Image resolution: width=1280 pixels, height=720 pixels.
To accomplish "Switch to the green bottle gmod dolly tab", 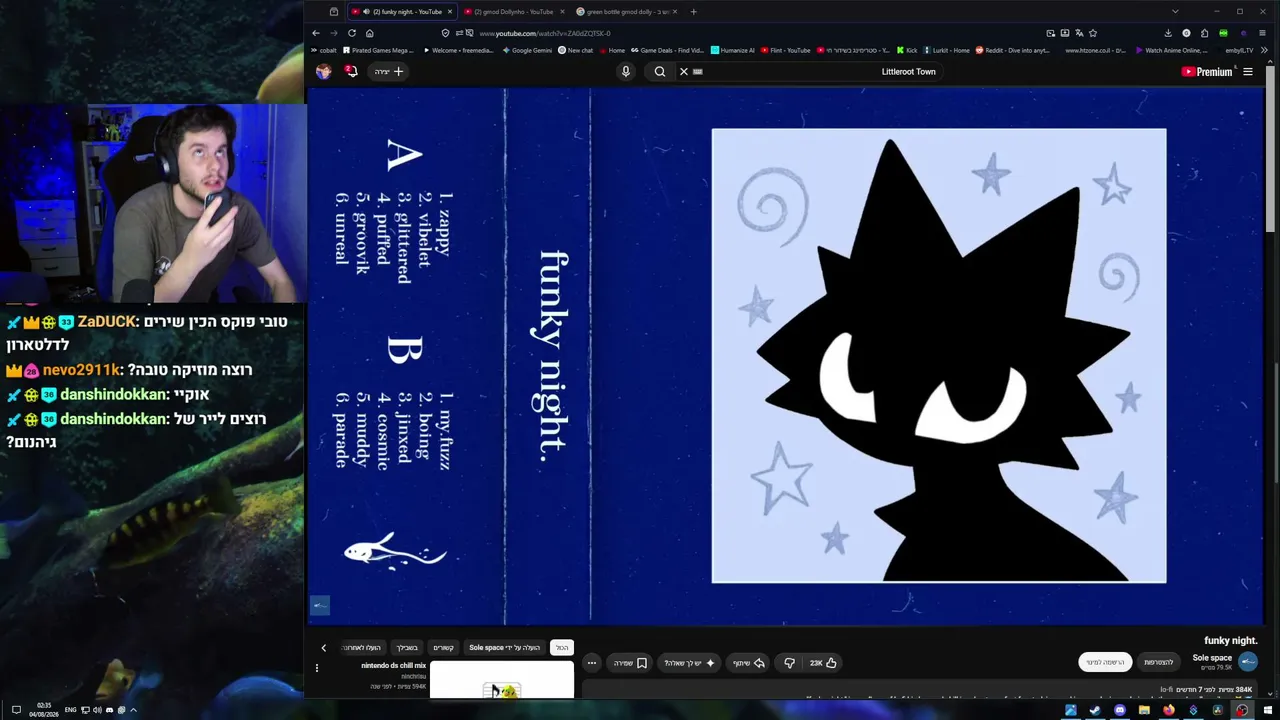I will (625, 12).
